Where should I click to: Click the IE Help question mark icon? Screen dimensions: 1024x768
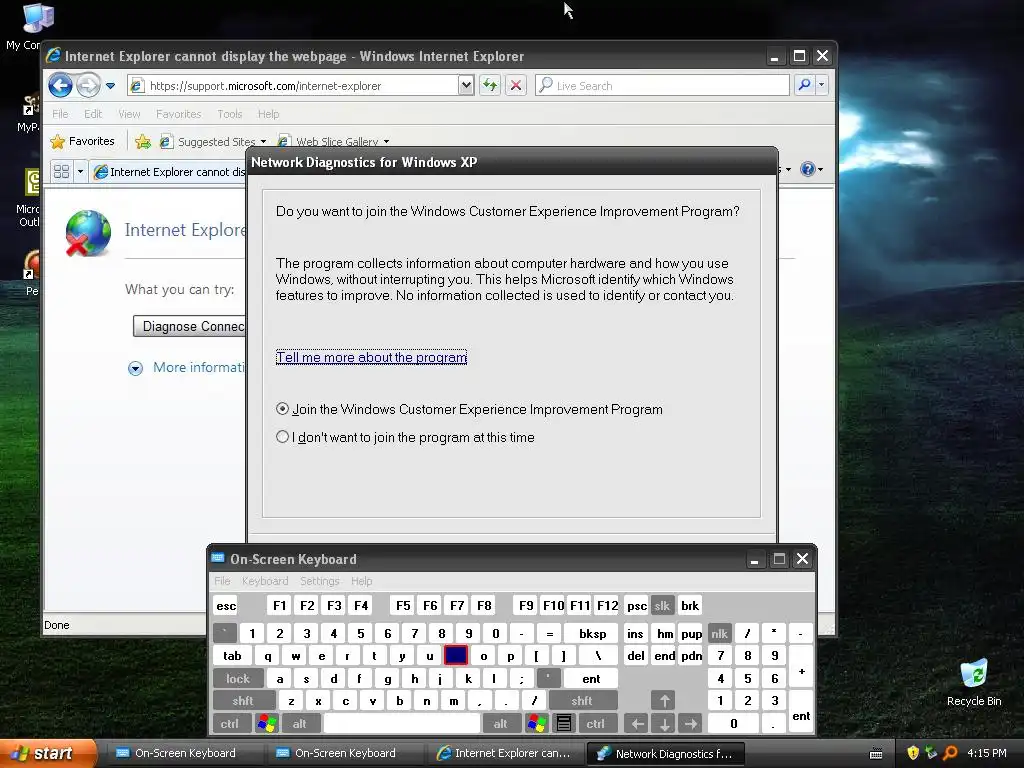pos(808,169)
